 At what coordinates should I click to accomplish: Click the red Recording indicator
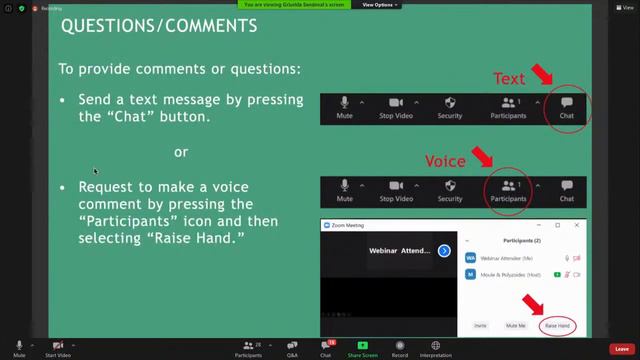[48, 8]
